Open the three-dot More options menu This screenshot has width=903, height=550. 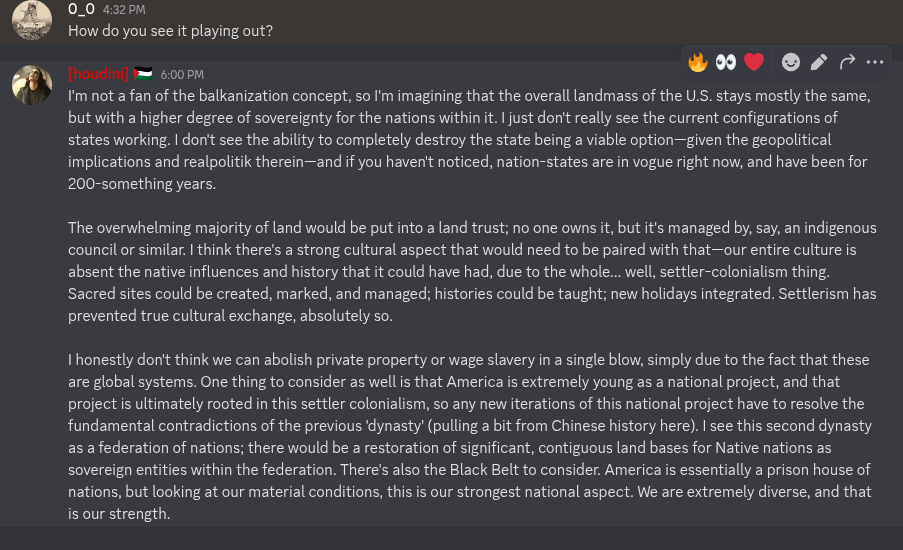[x=875, y=62]
